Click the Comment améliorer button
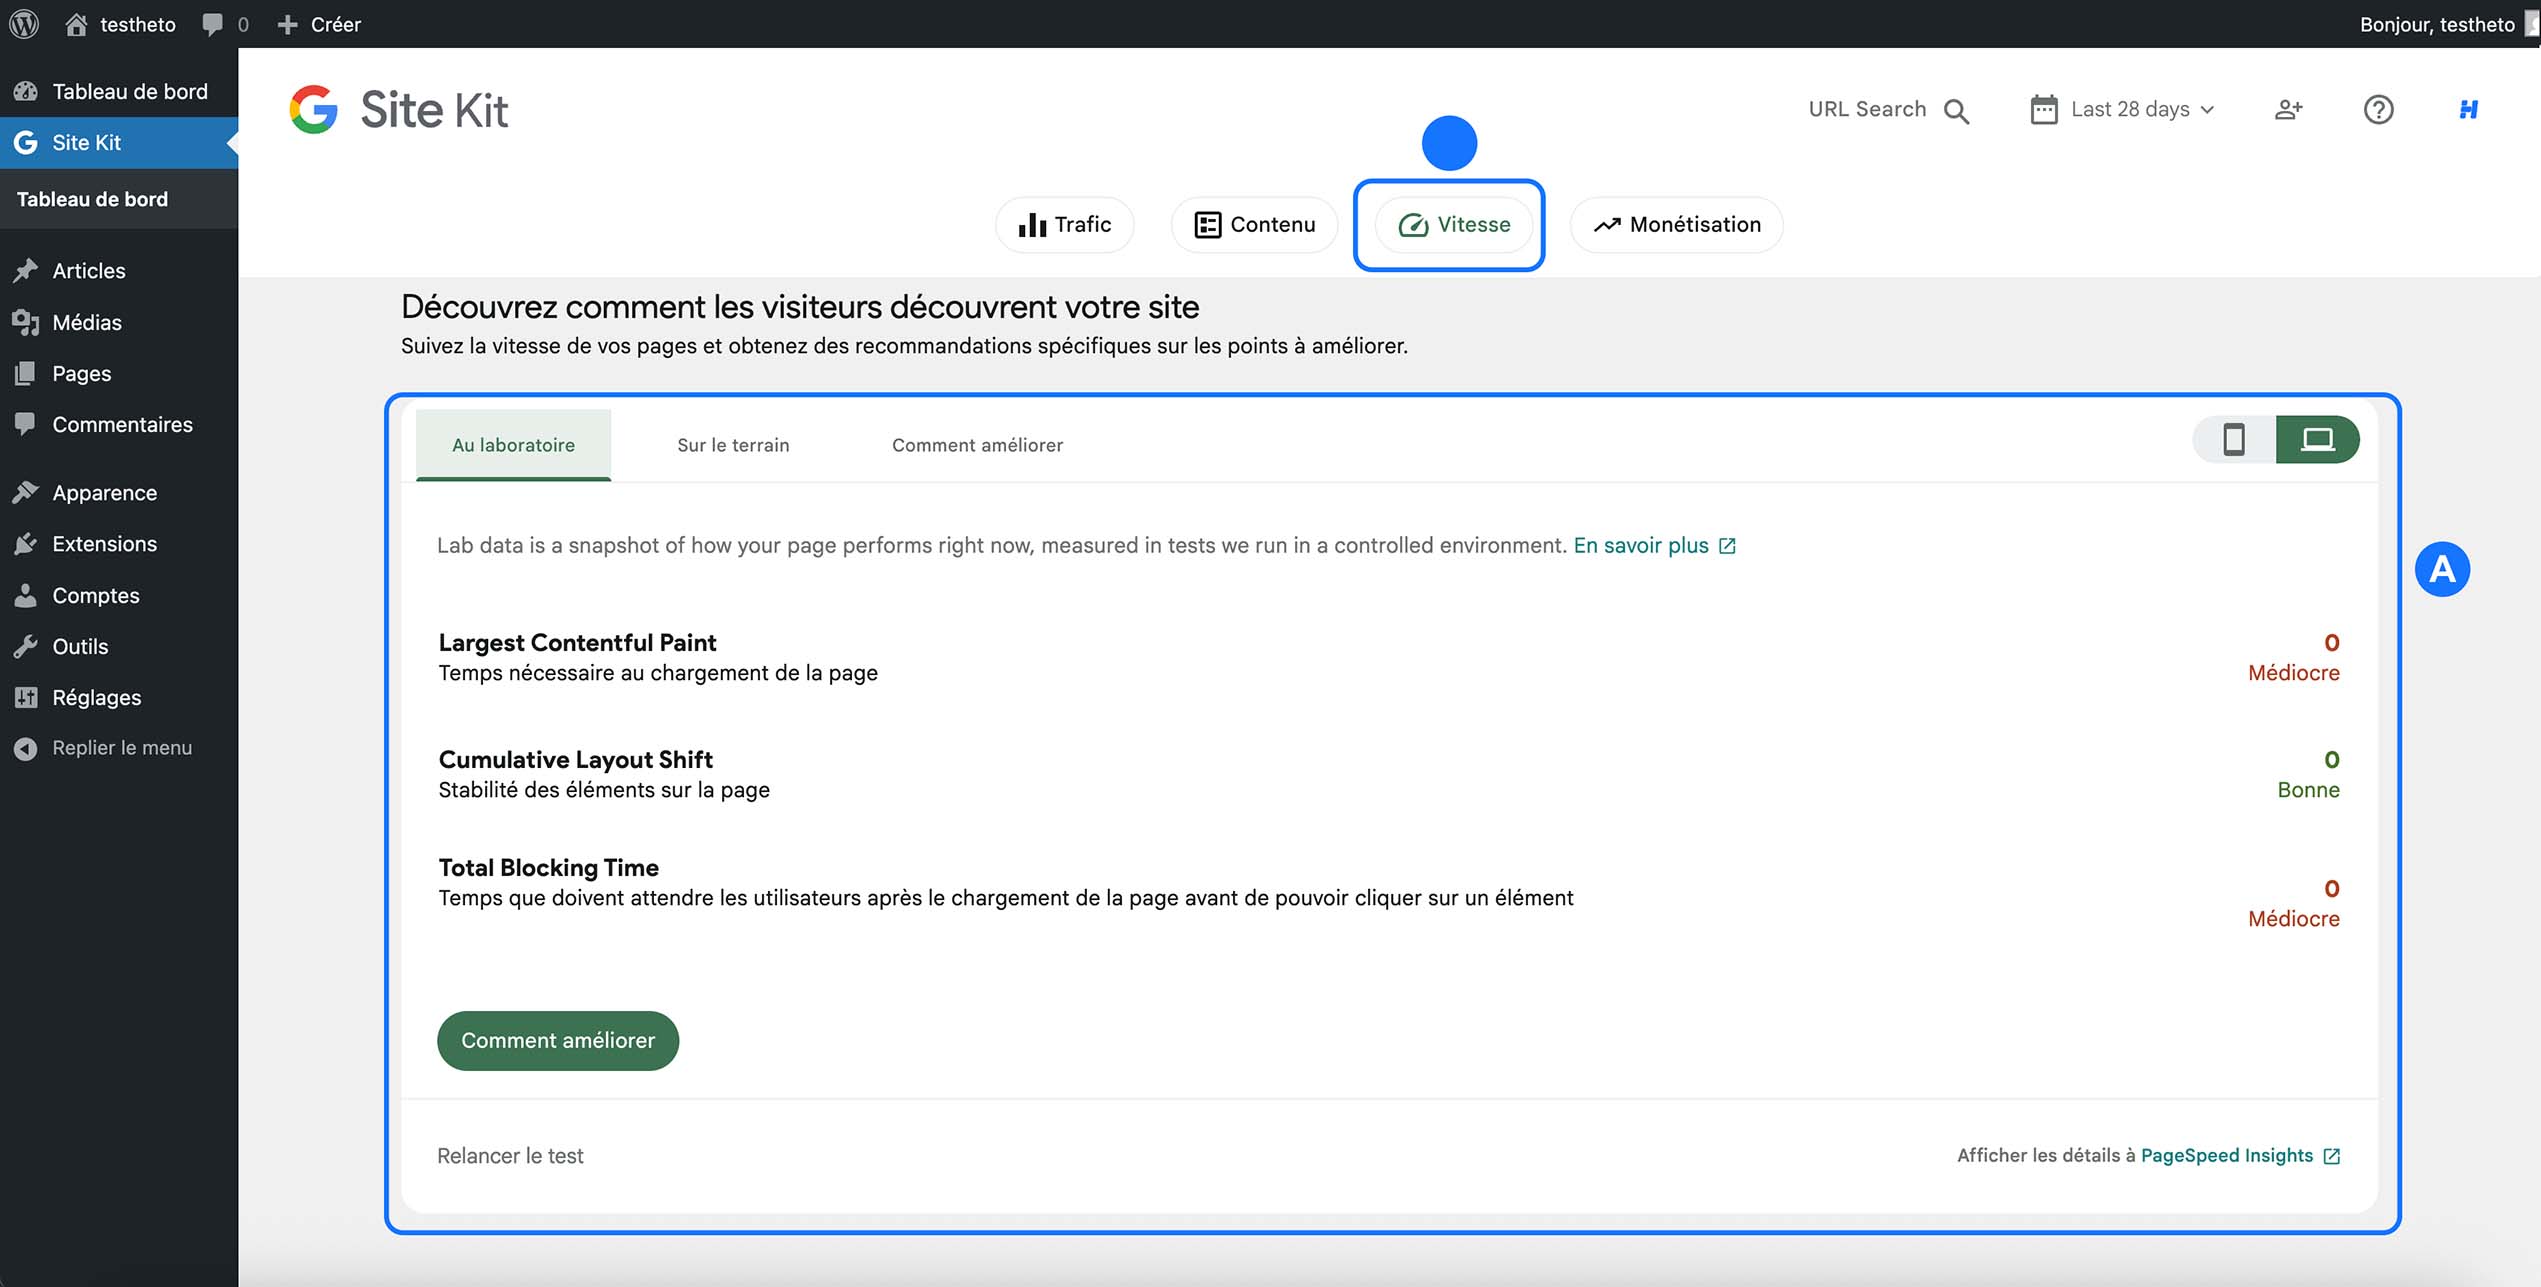 (557, 1040)
